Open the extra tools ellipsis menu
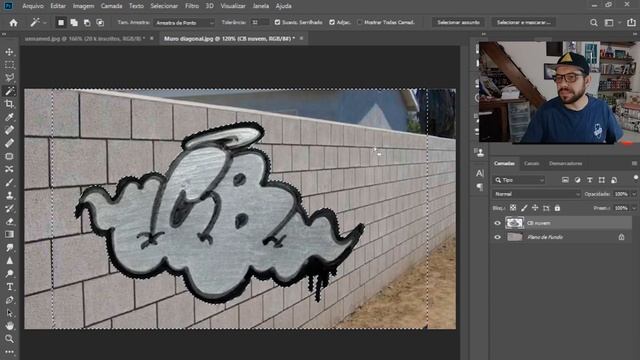Screen dimensions: 640x360 [x=9, y=351]
